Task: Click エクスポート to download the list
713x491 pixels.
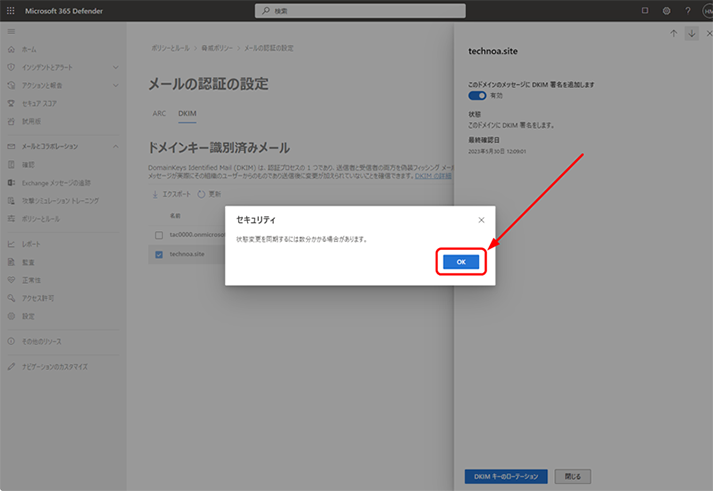Action: pyautogui.click(x=171, y=194)
